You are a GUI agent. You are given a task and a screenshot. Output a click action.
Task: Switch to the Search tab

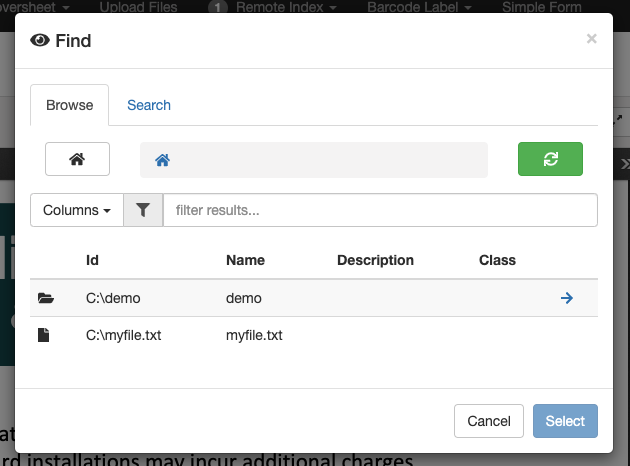pyautogui.click(x=149, y=105)
